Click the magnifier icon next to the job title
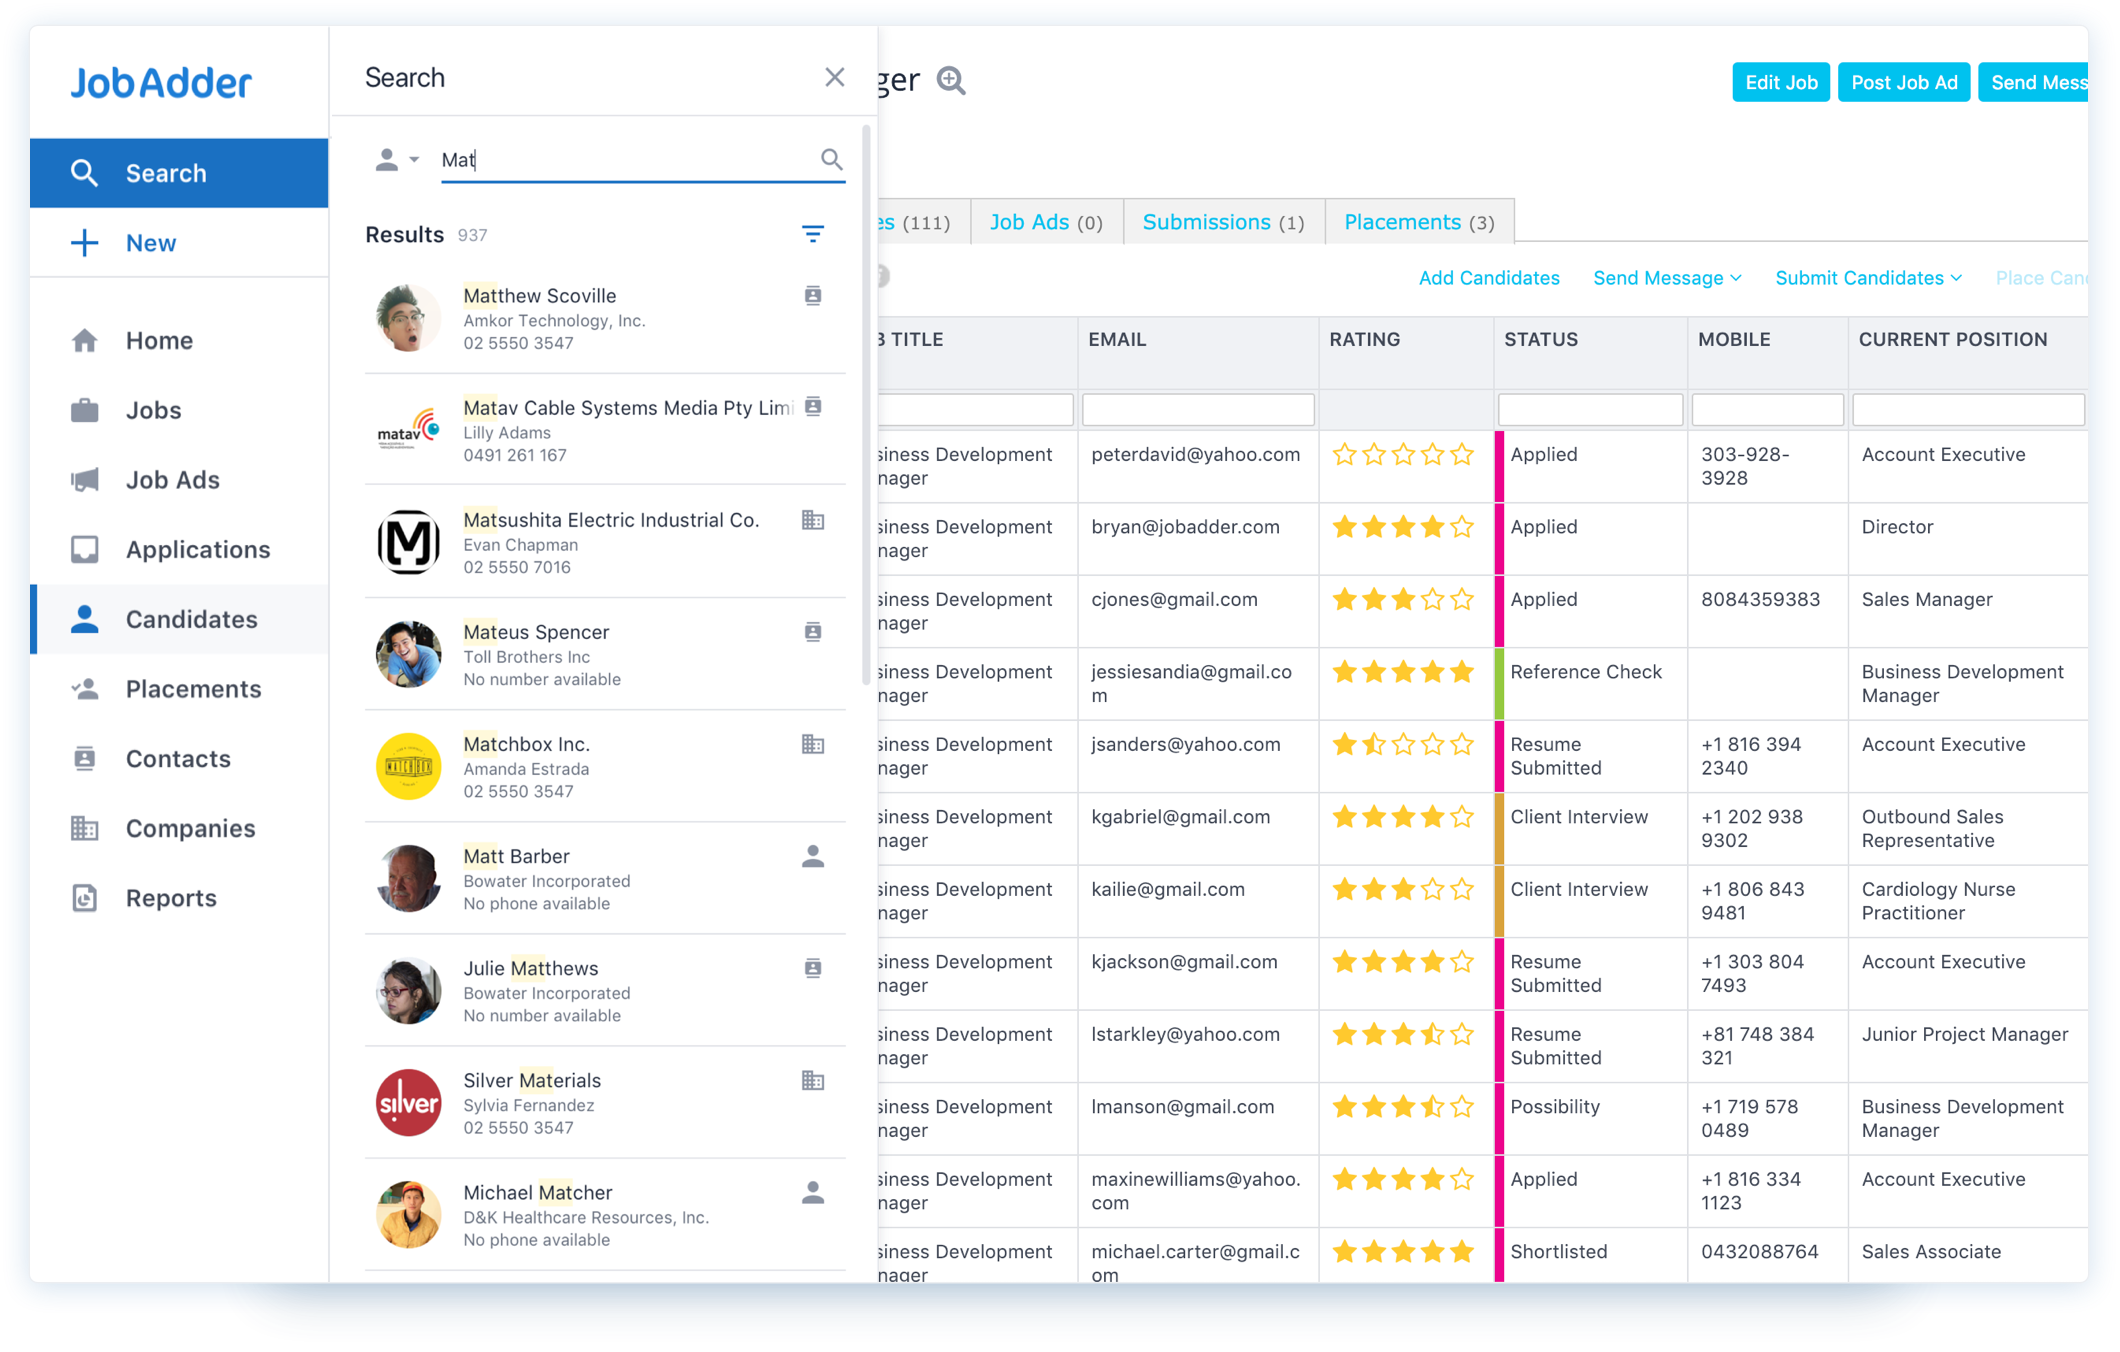 [x=950, y=81]
